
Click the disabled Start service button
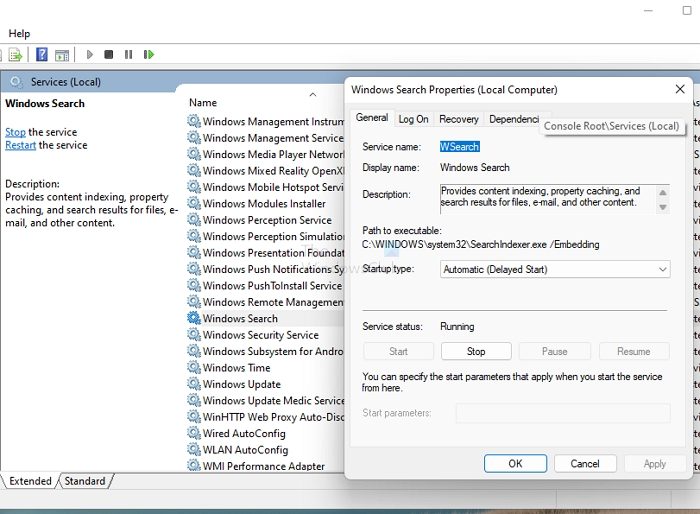(398, 351)
